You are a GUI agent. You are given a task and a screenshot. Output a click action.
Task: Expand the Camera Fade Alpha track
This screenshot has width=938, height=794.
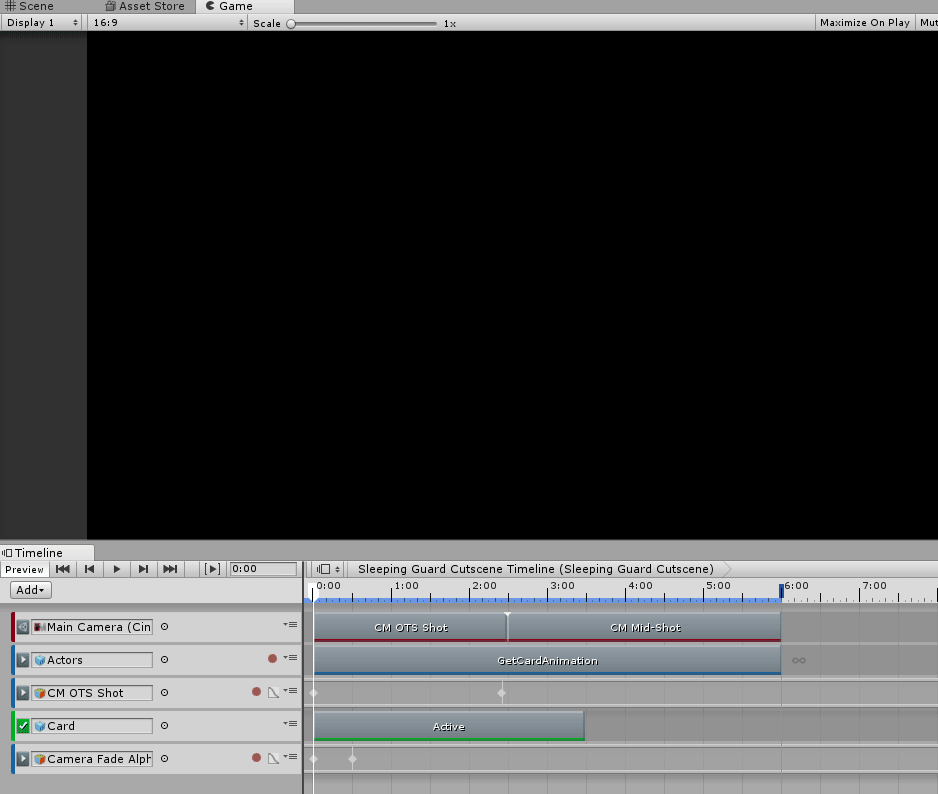point(23,759)
